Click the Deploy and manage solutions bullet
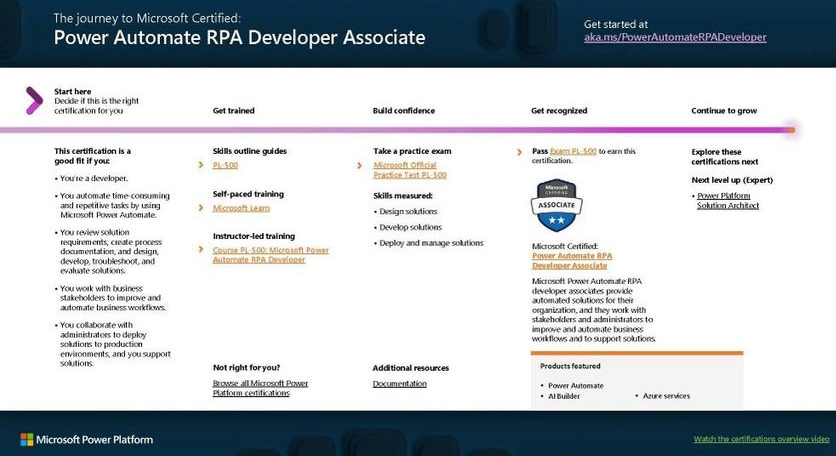 429,243
